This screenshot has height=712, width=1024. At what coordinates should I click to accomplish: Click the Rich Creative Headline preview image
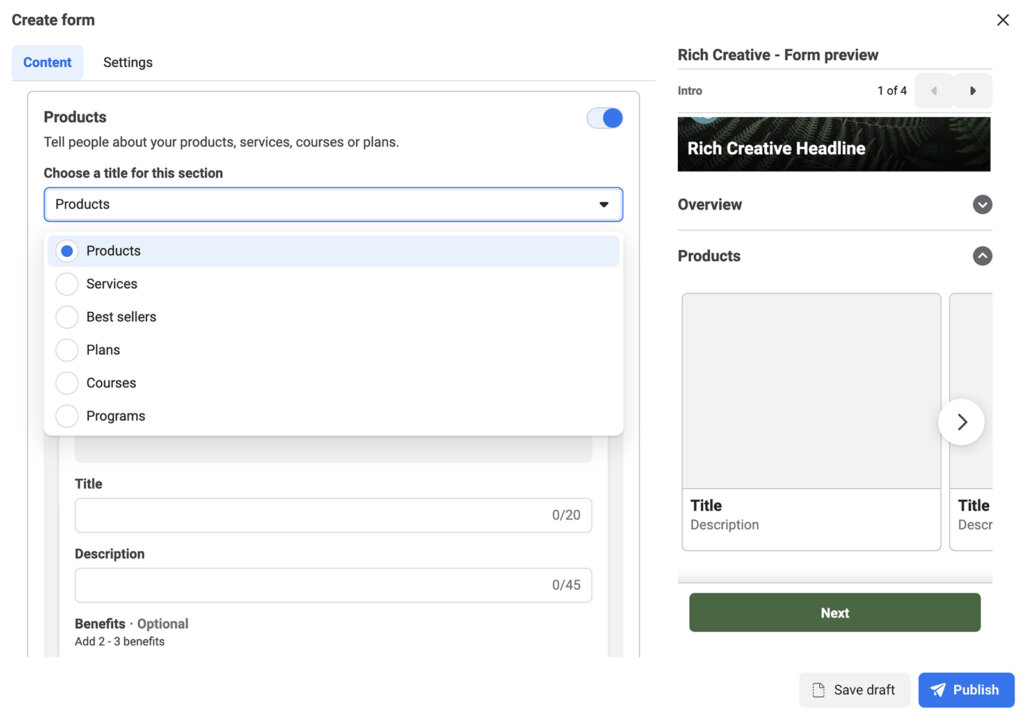(x=834, y=144)
